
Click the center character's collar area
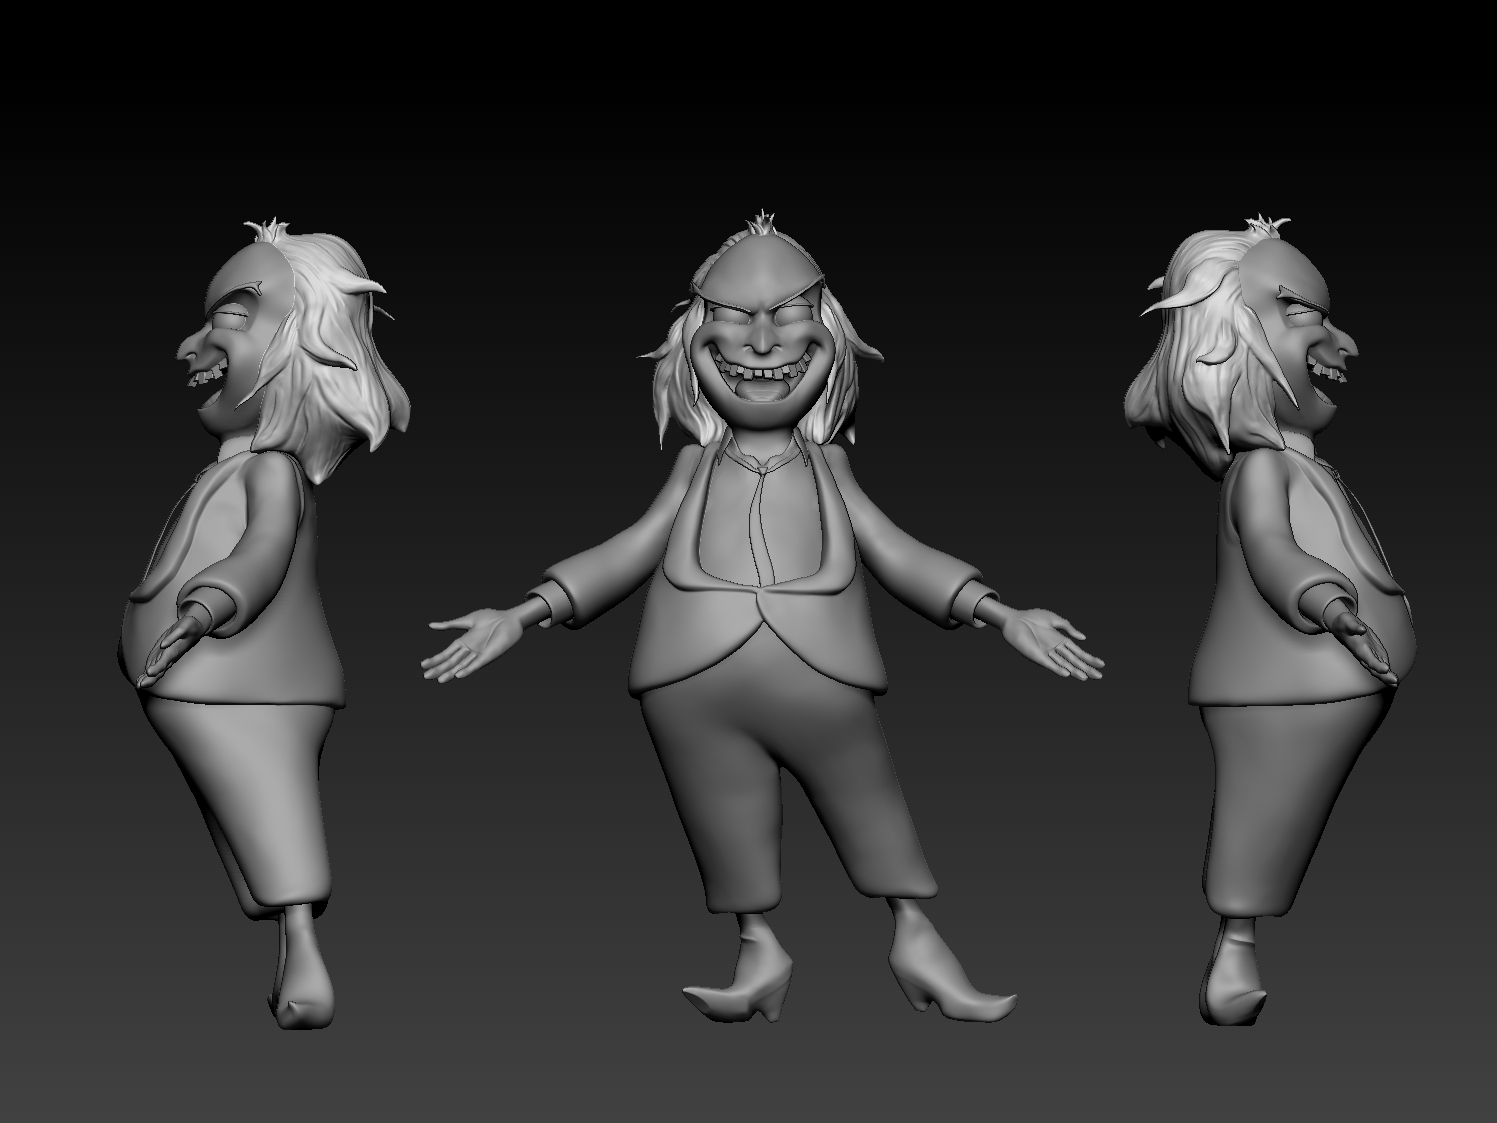(762, 468)
